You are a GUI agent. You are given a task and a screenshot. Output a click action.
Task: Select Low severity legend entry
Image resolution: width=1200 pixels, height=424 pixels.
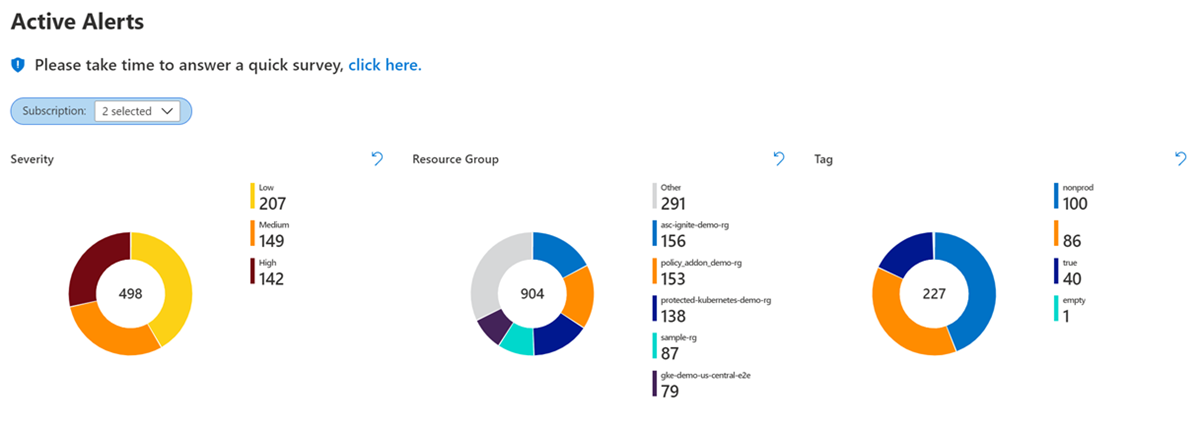(x=270, y=197)
